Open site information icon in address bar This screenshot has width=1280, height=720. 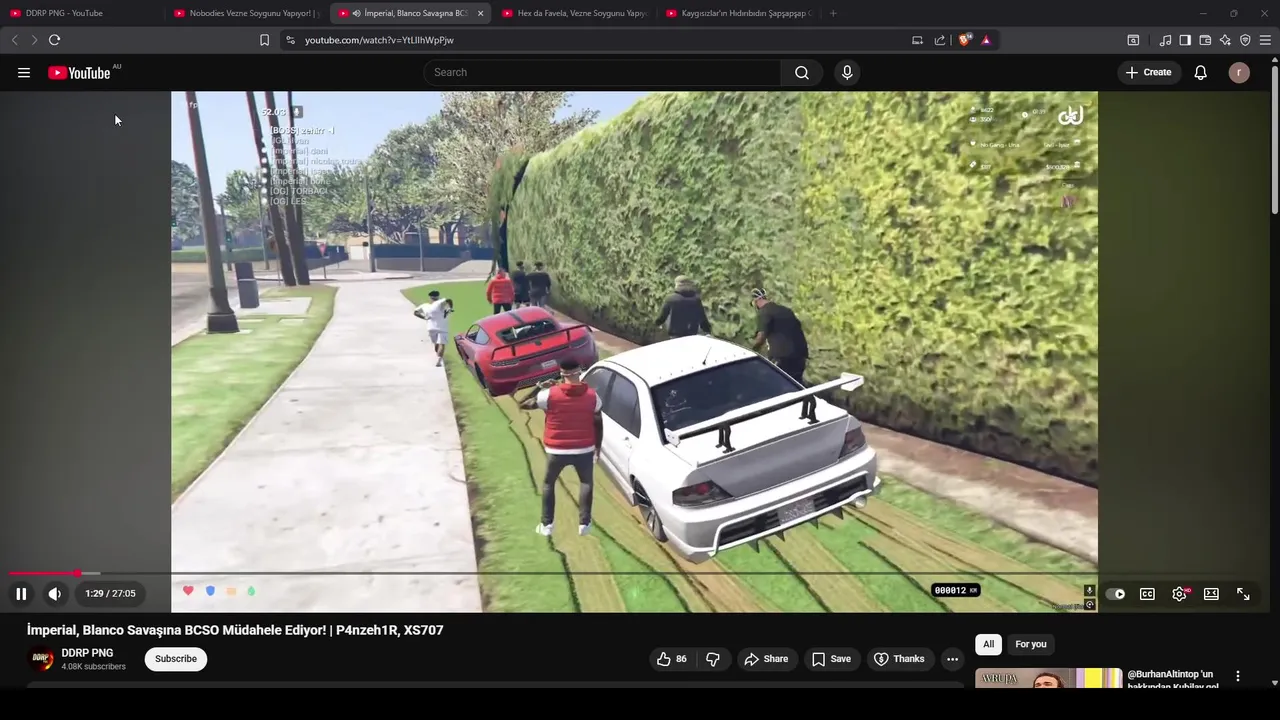[290, 40]
